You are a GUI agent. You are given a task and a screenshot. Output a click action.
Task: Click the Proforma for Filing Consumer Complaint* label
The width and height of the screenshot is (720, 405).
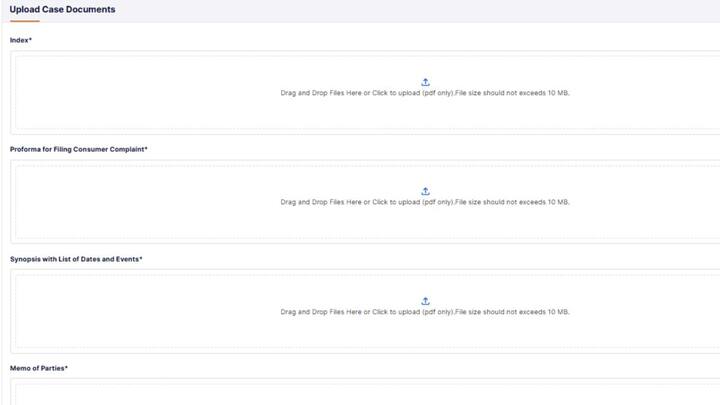tap(79, 149)
